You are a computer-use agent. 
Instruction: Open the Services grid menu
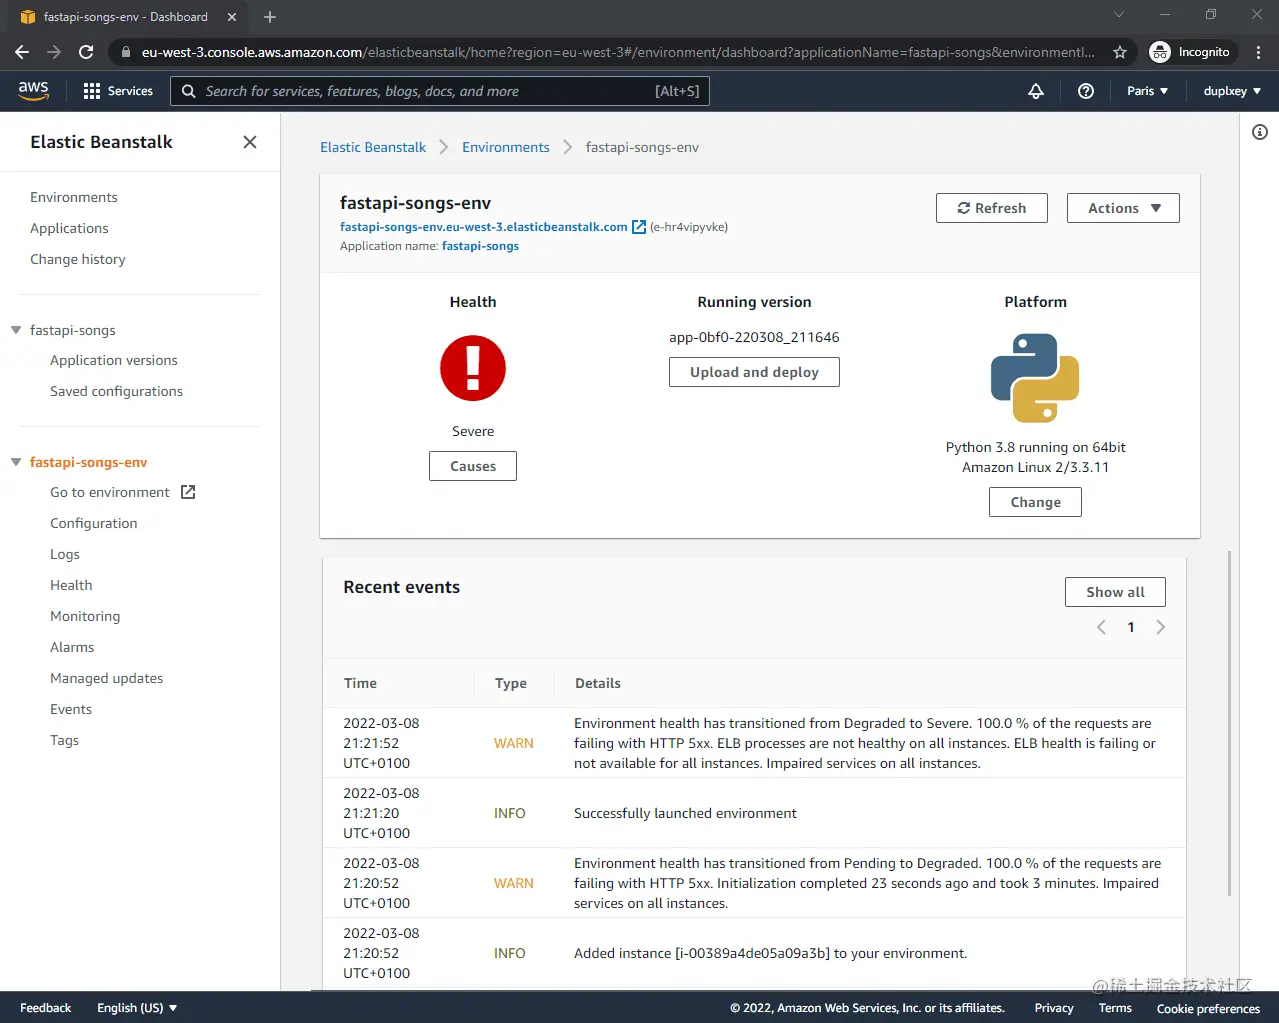pyautogui.click(x=118, y=91)
